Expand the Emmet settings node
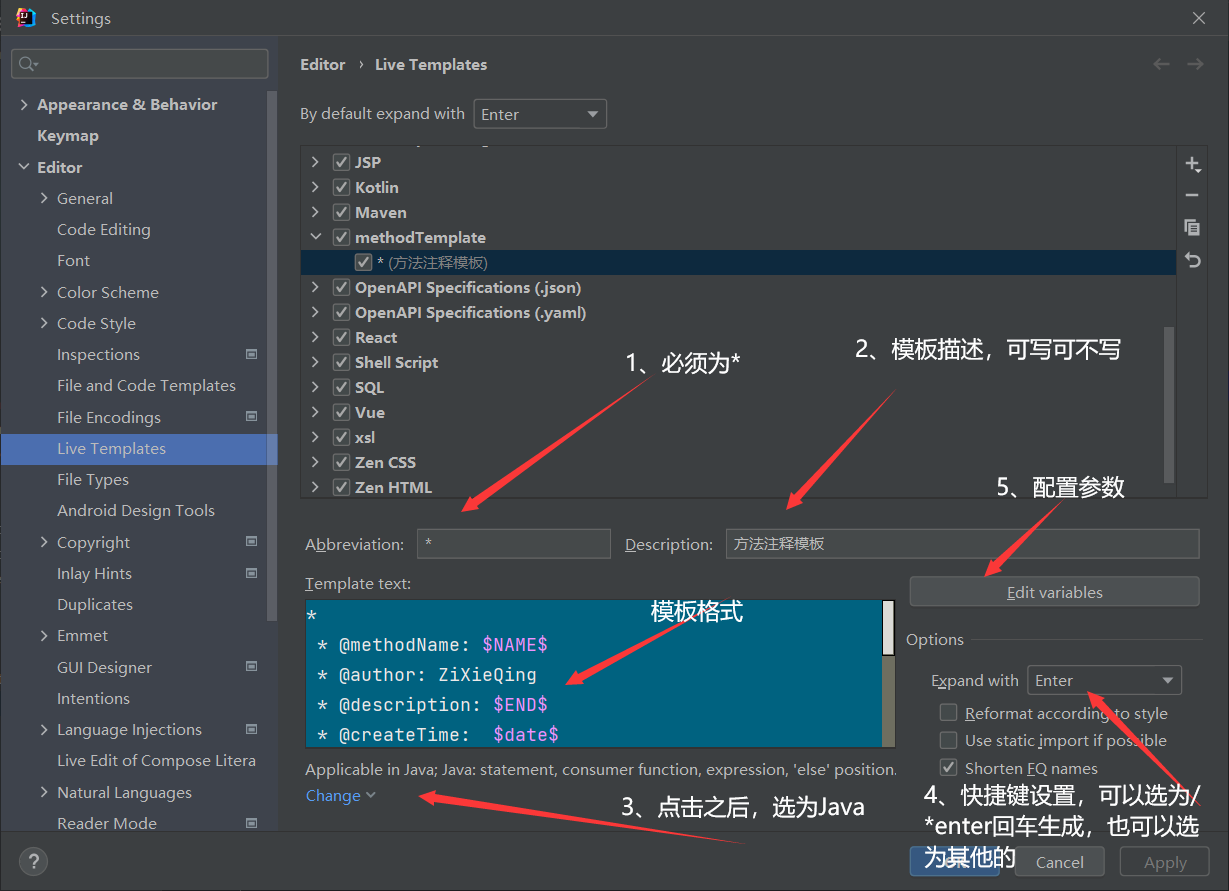Viewport: 1229px width, 891px height. [44, 635]
